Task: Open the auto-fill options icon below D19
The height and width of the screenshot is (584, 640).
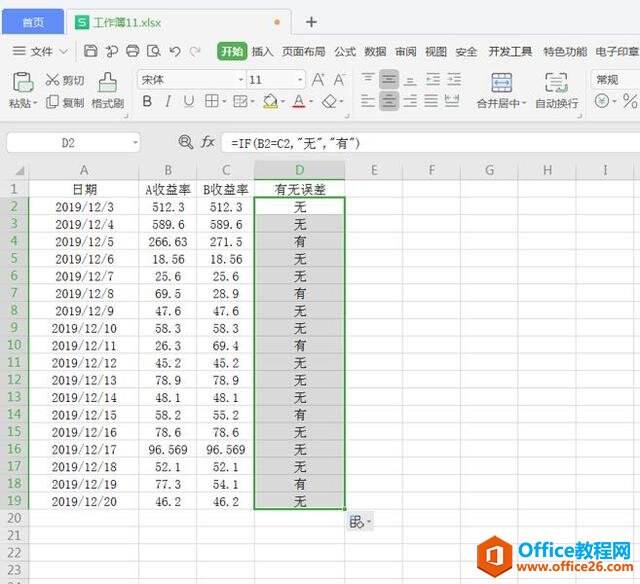Action: click(x=360, y=522)
